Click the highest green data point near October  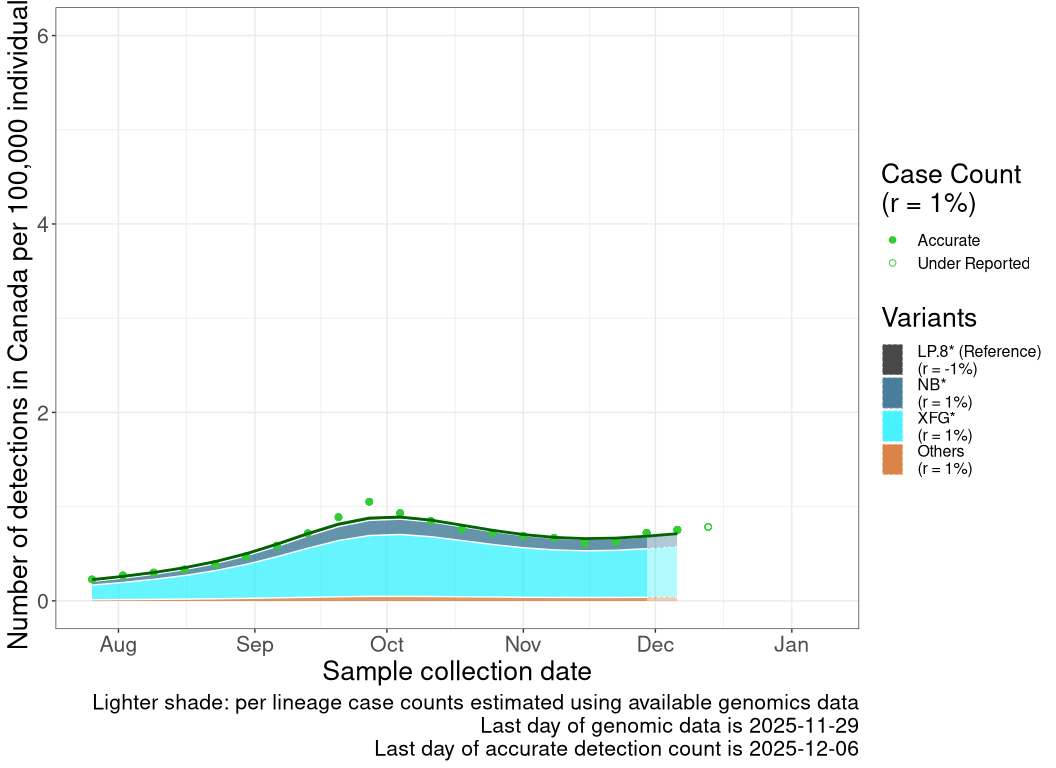(369, 502)
